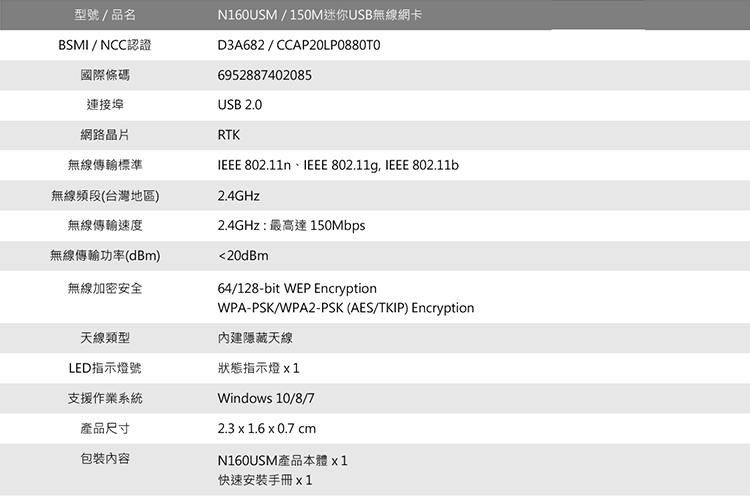Click the USB 2.0 value
Viewport: 750px width, 496px height.
pyautogui.click(x=240, y=105)
